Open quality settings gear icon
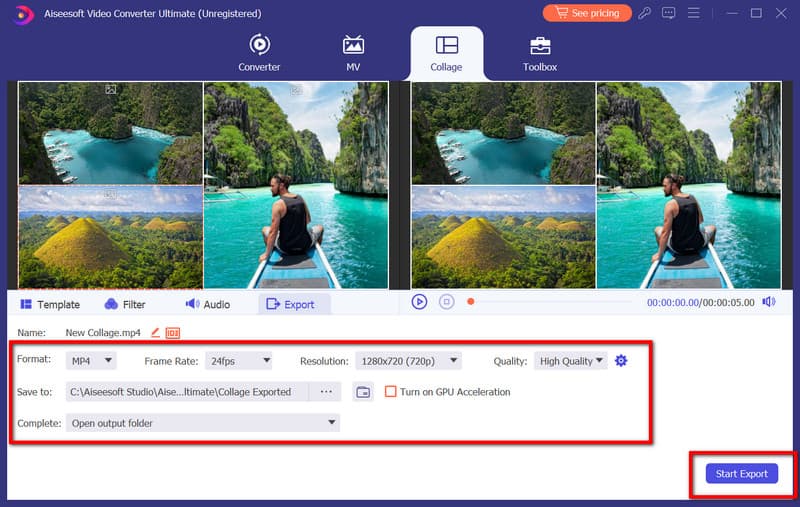The width and height of the screenshot is (800, 507). [x=621, y=361]
